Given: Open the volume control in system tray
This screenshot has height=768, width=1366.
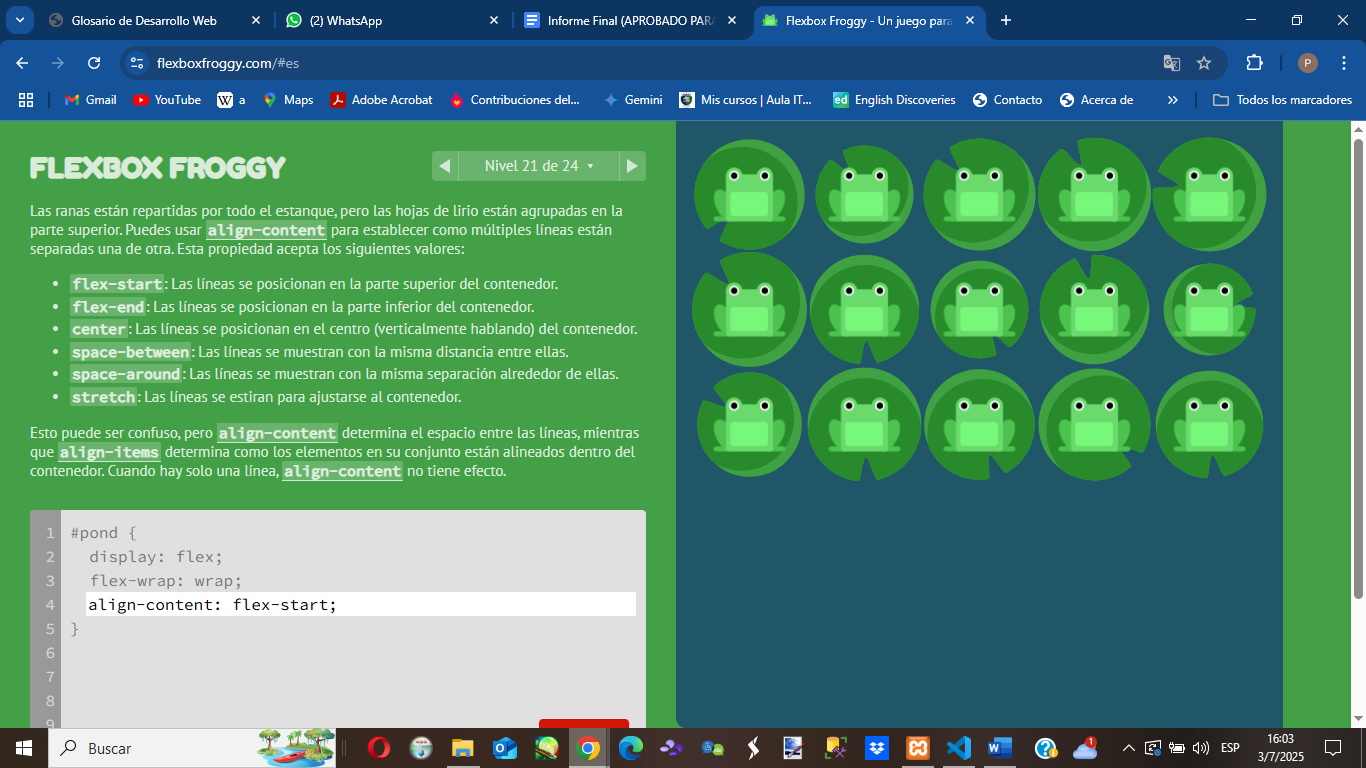Looking at the screenshot, I should tap(1201, 748).
